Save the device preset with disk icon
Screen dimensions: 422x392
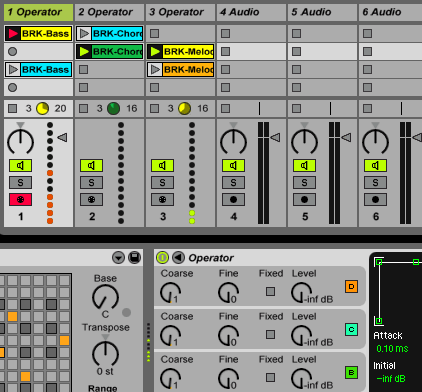click(135, 258)
